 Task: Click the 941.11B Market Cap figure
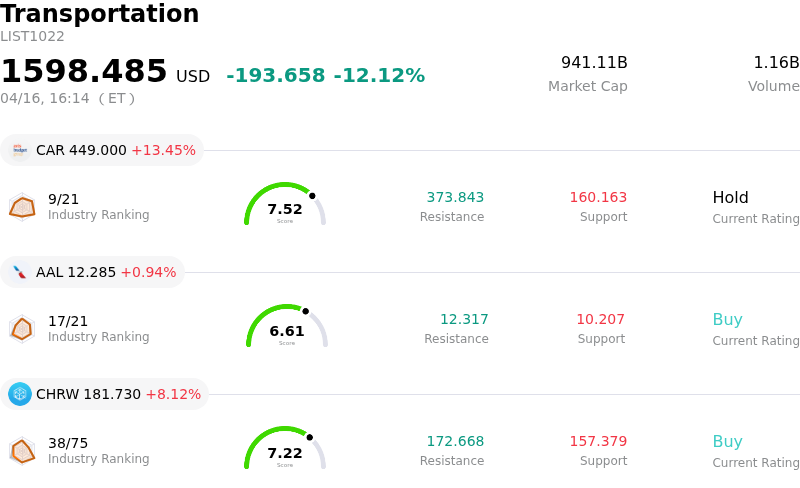pos(594,63)
